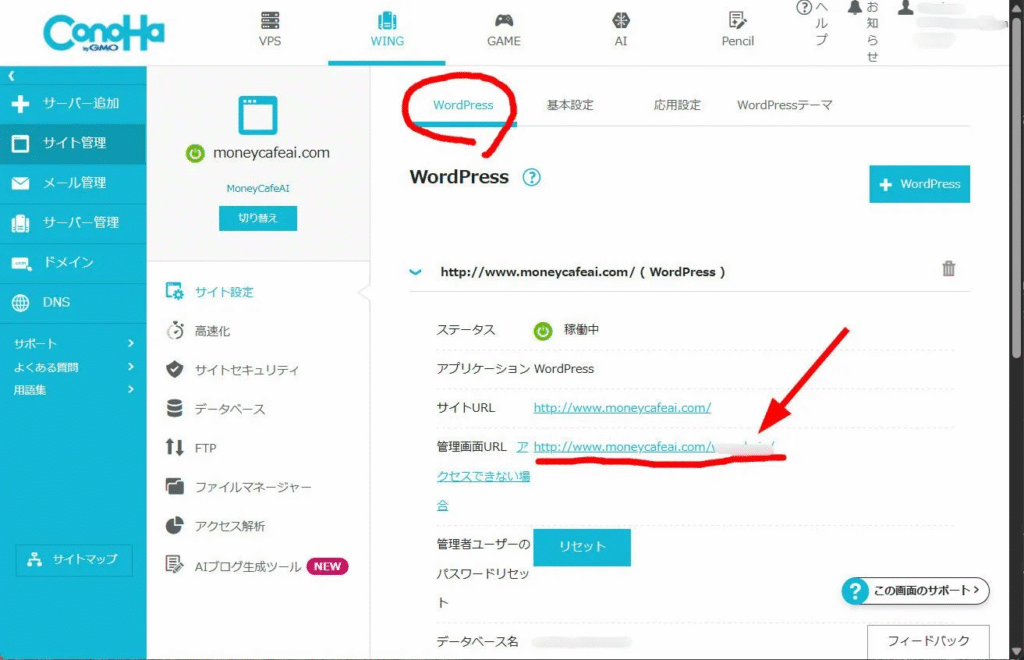This screenshot has height=660, width=1024.
Task: Open ドメイン in the sidebar
Action: click(x=73, y=263)
